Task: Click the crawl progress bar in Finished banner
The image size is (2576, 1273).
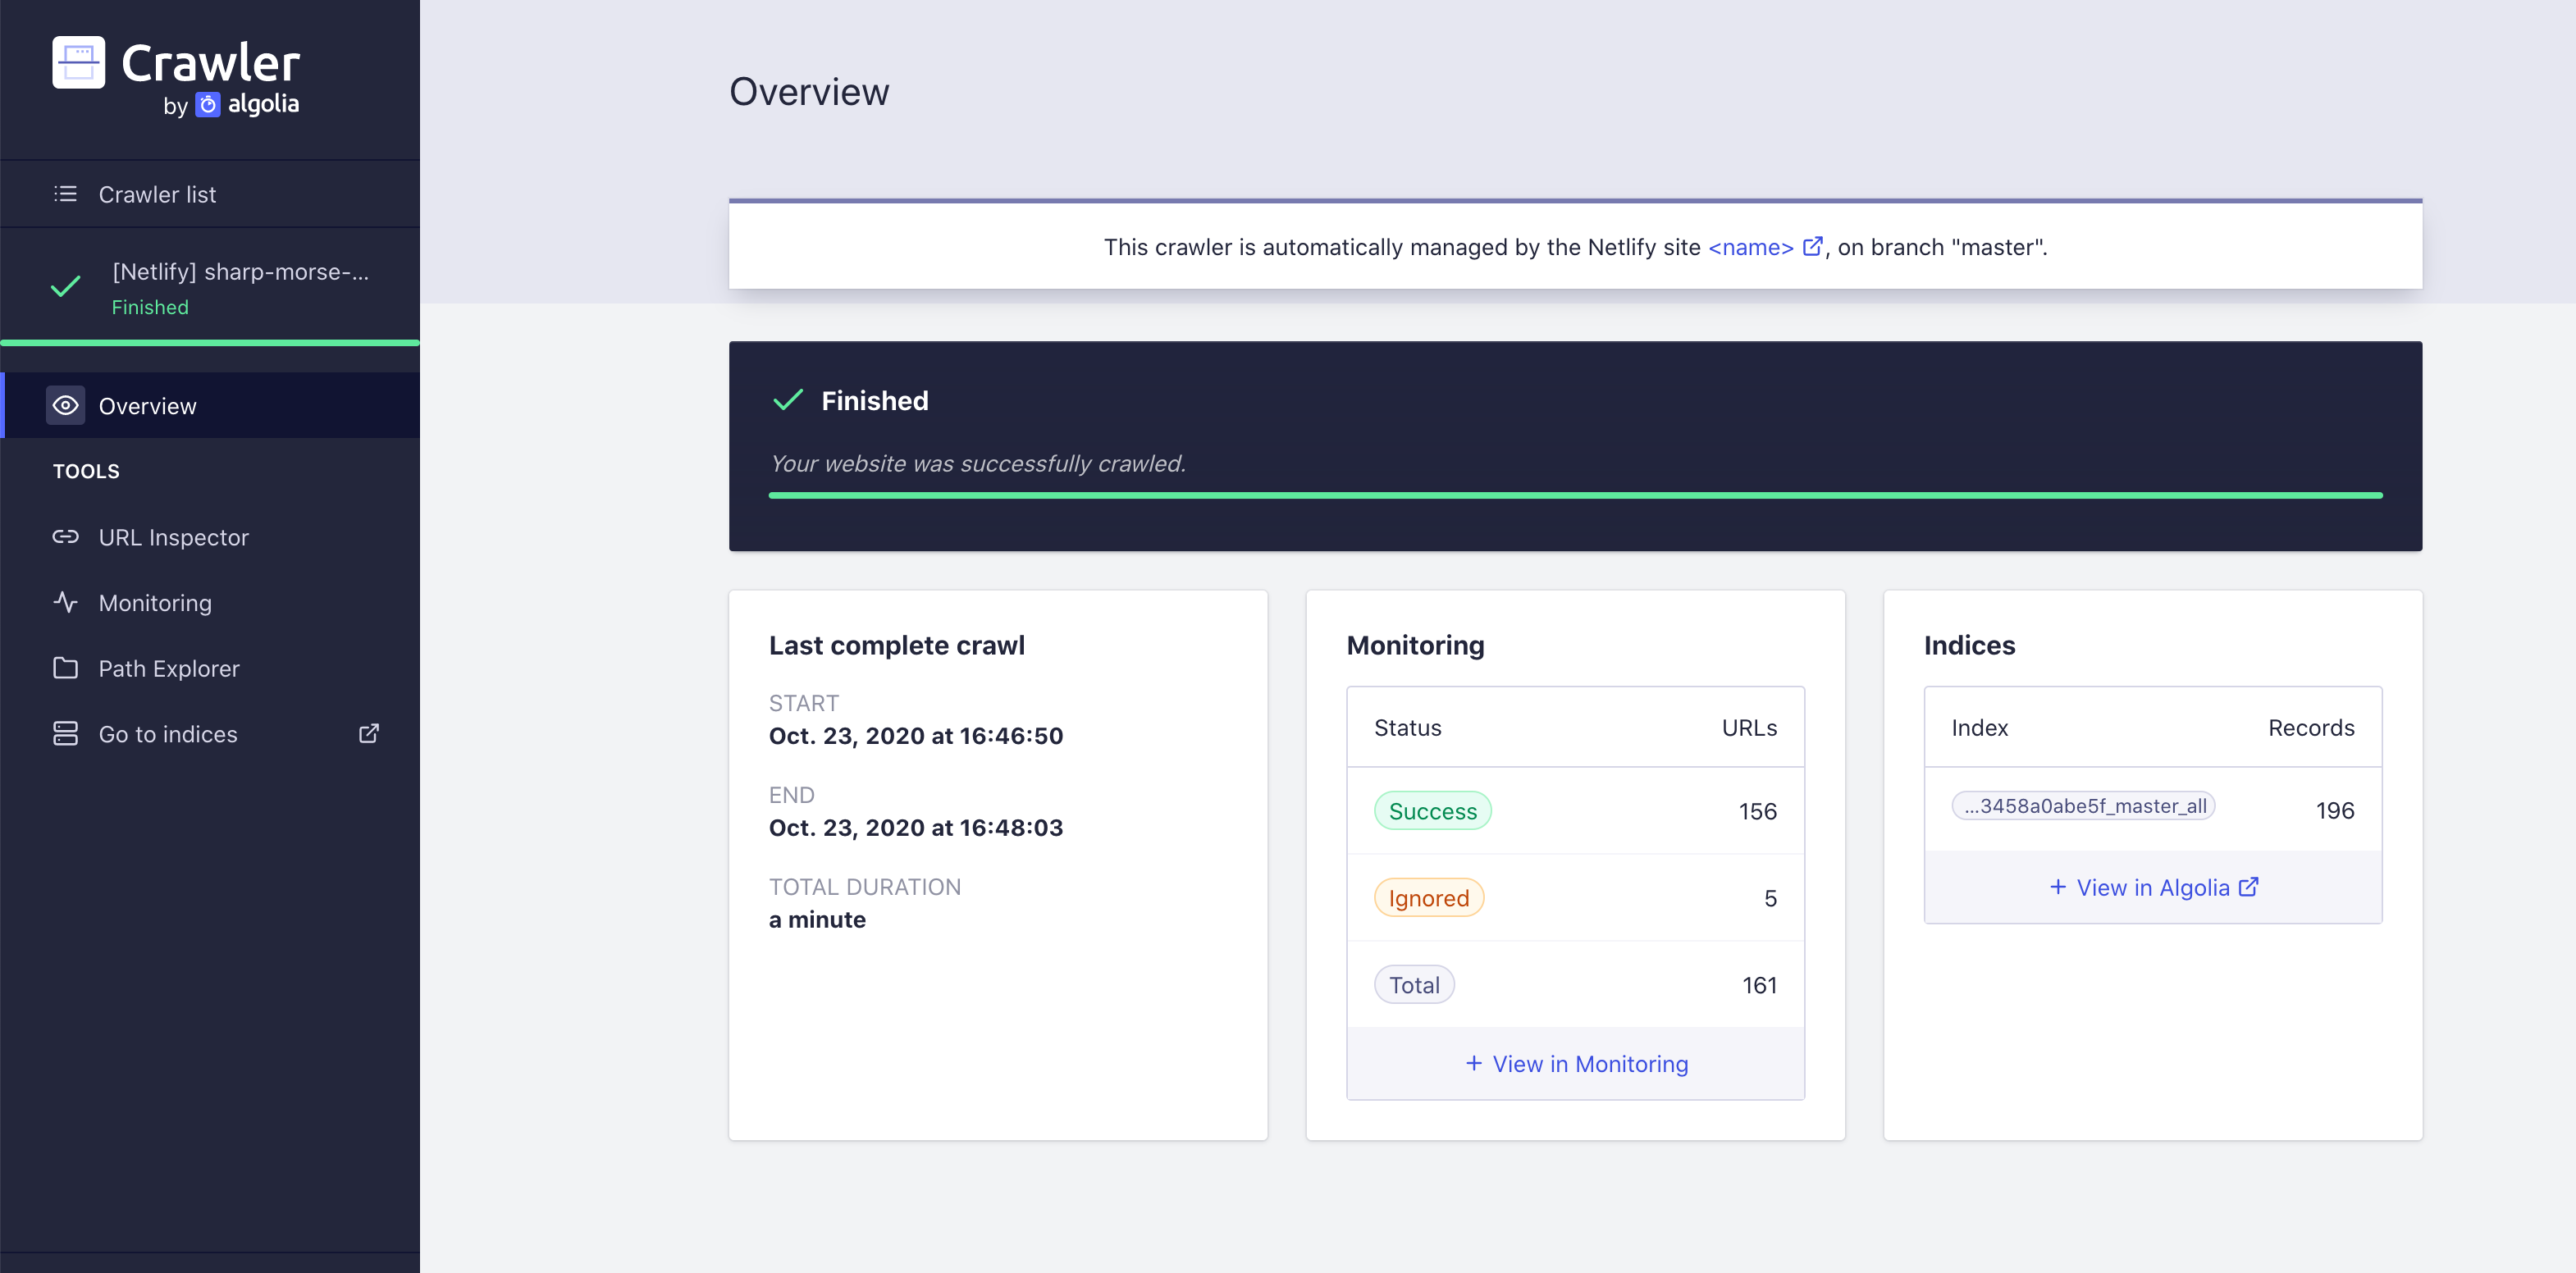Action: click(x=1576, y=495)
